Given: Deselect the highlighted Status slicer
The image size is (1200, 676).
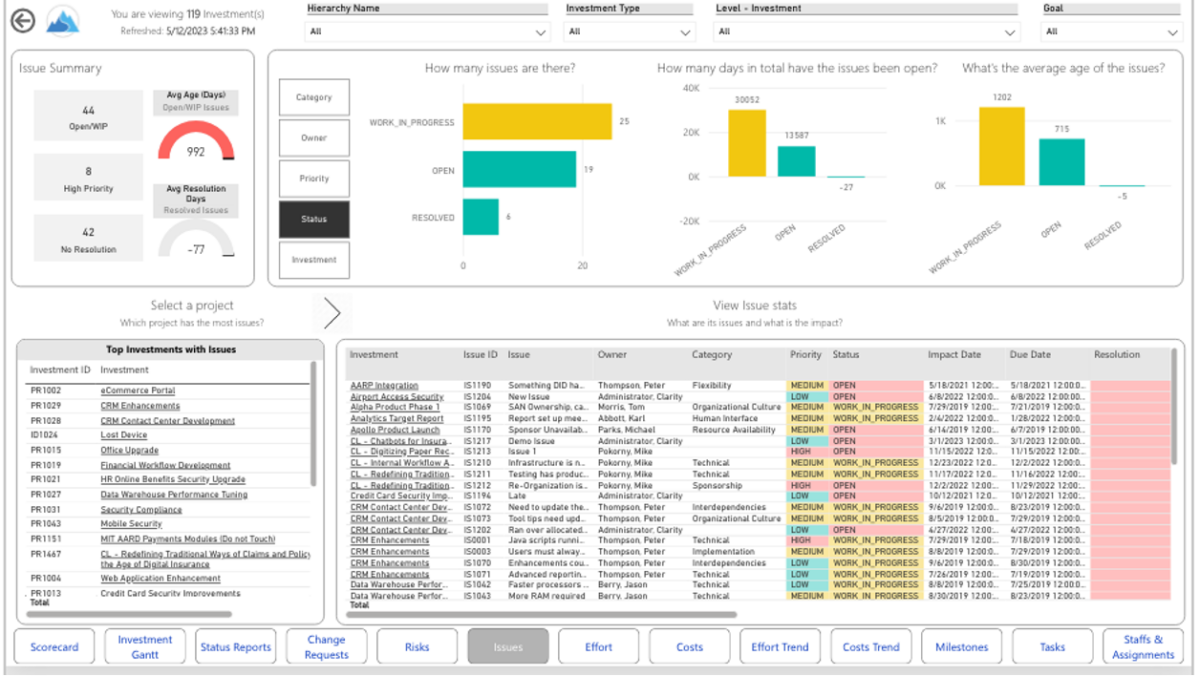Looking at the screenshot, I should click(314, 219).
